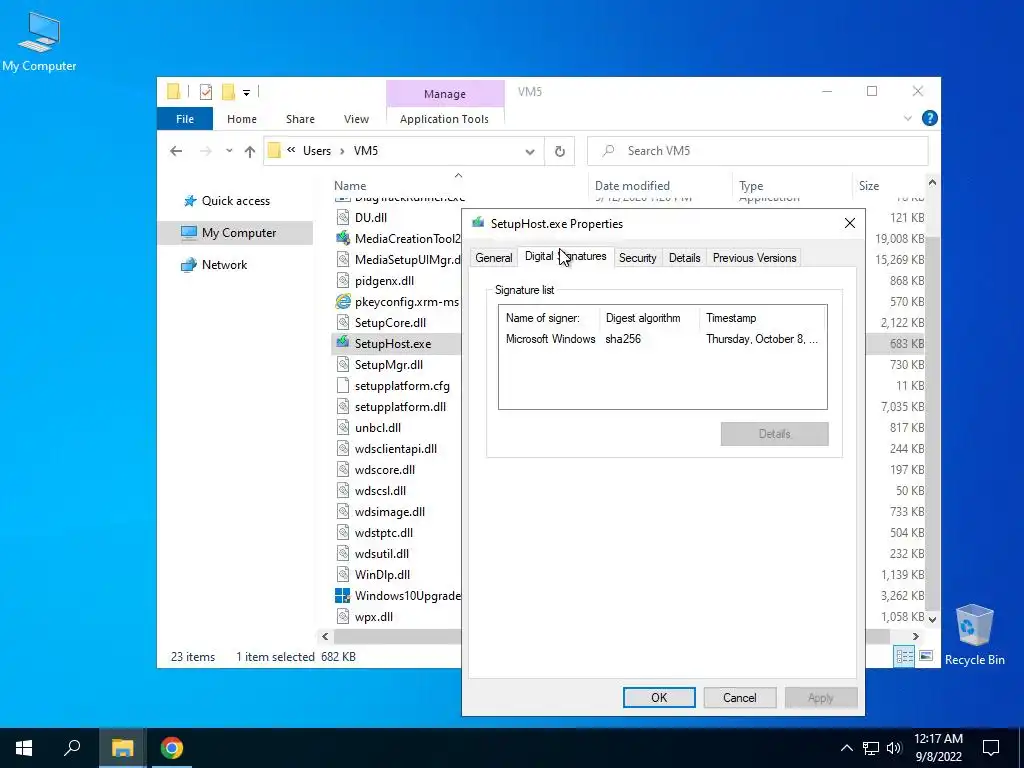Click Cancel in Properties dialog
The image size is (1024, 768).
point(739,697)
